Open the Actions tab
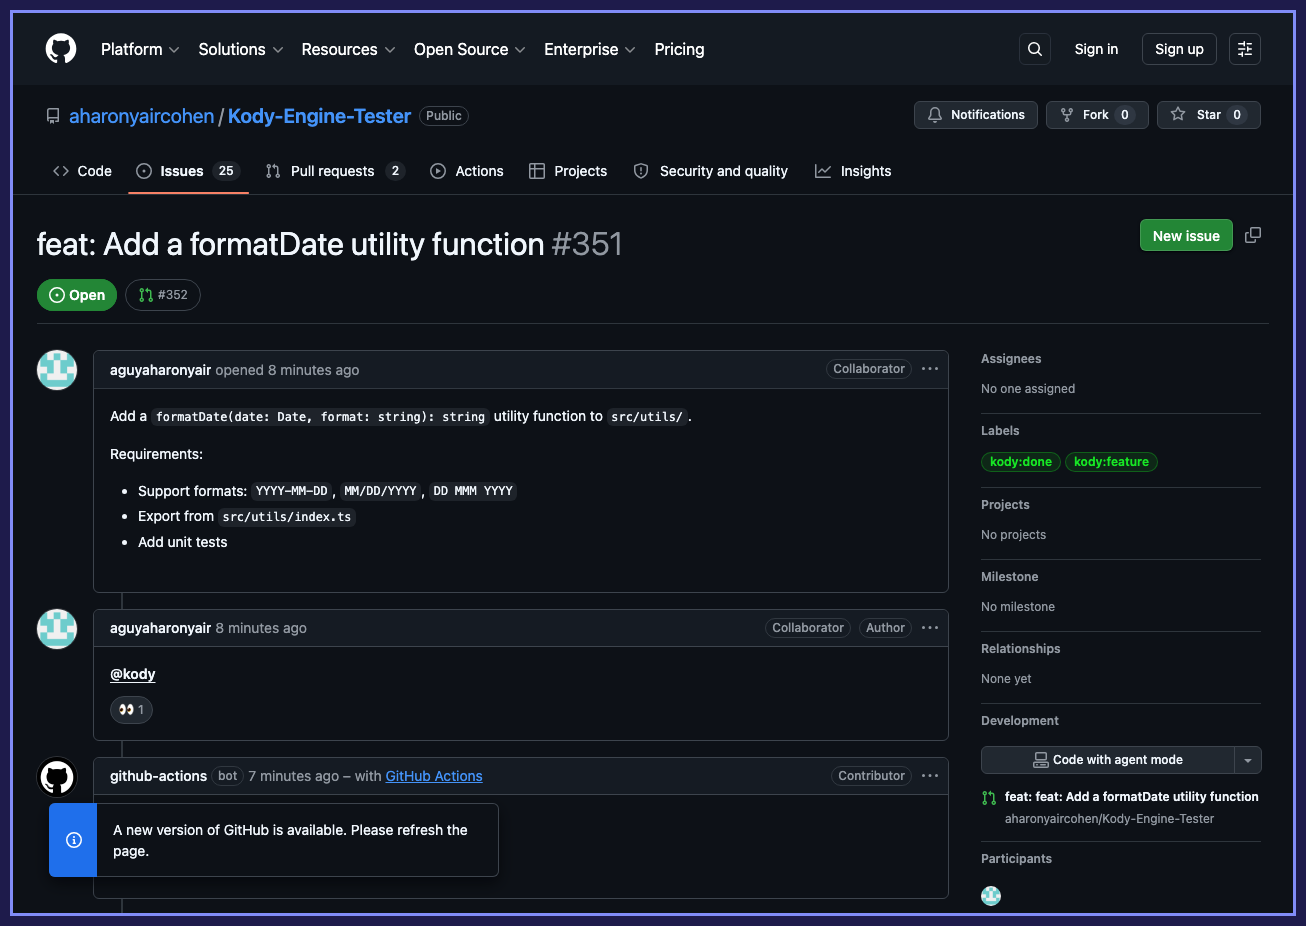Viewport: 1306px width, 926px height. click(467, 170)
